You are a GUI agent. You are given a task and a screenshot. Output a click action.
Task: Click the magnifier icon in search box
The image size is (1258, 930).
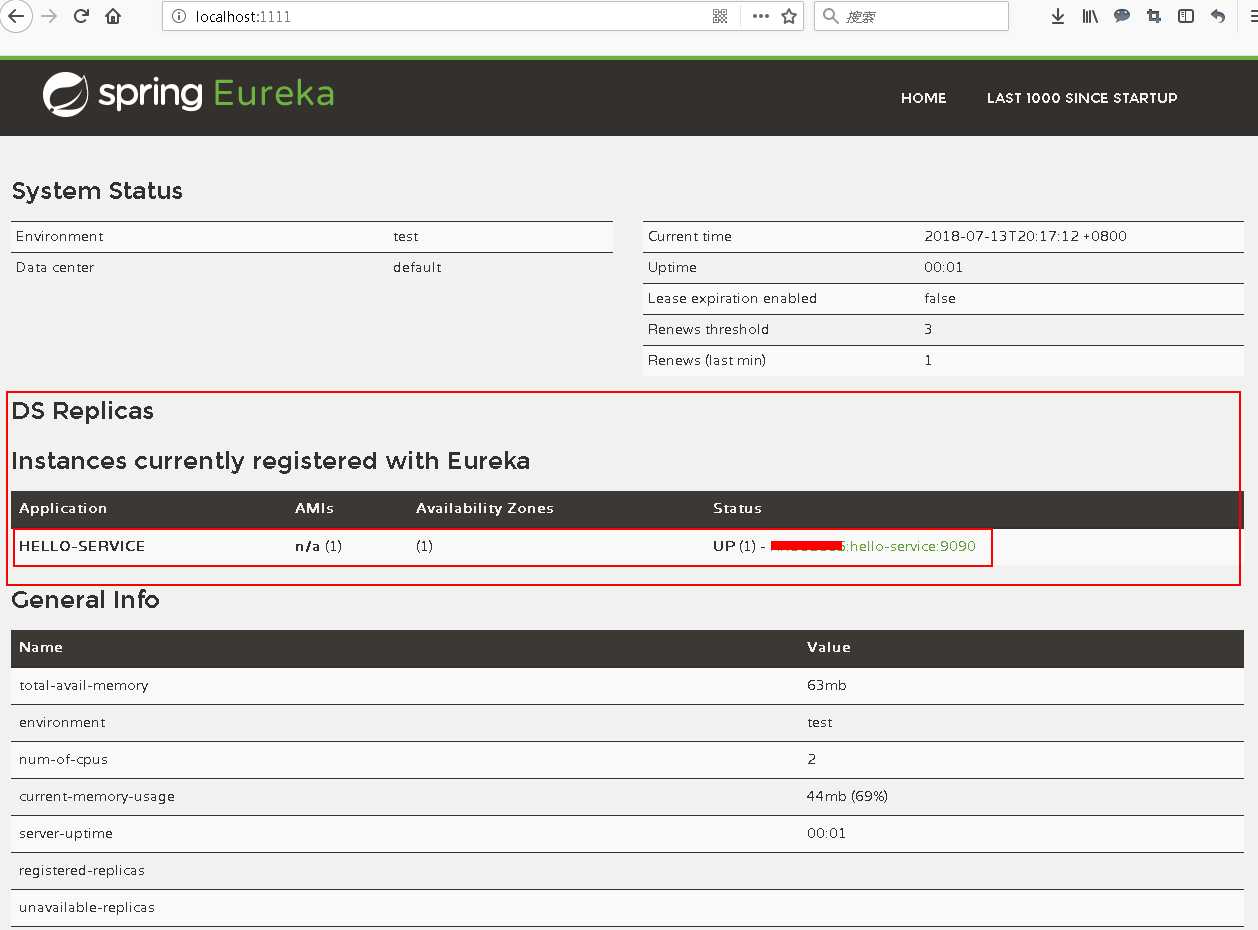click(x=830, y=16)
